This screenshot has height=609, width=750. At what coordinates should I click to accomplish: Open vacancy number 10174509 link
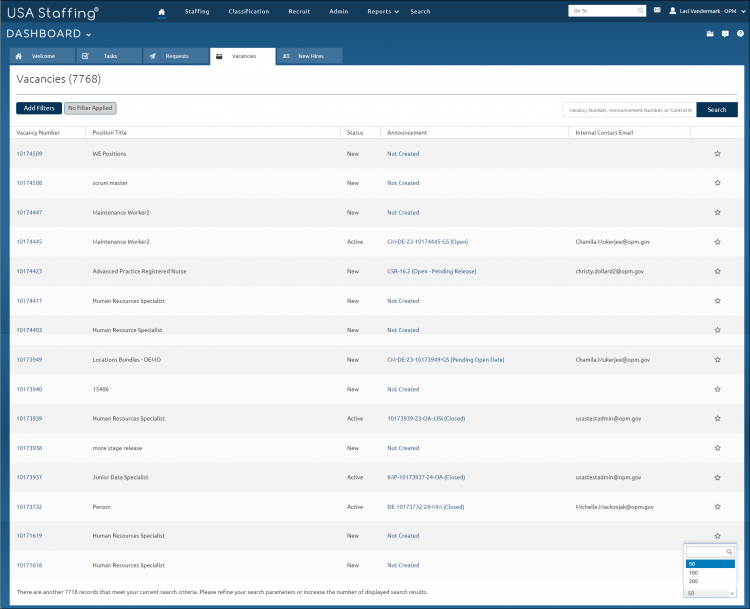coord(29,154)
